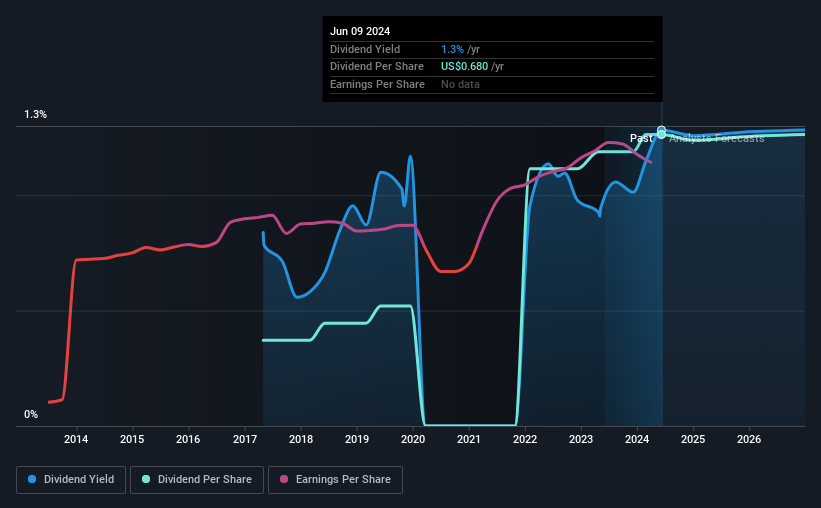The height and width of the screenshot is (508, 821).
Task: Click the 2020 year label
Action: pos(413,439)
